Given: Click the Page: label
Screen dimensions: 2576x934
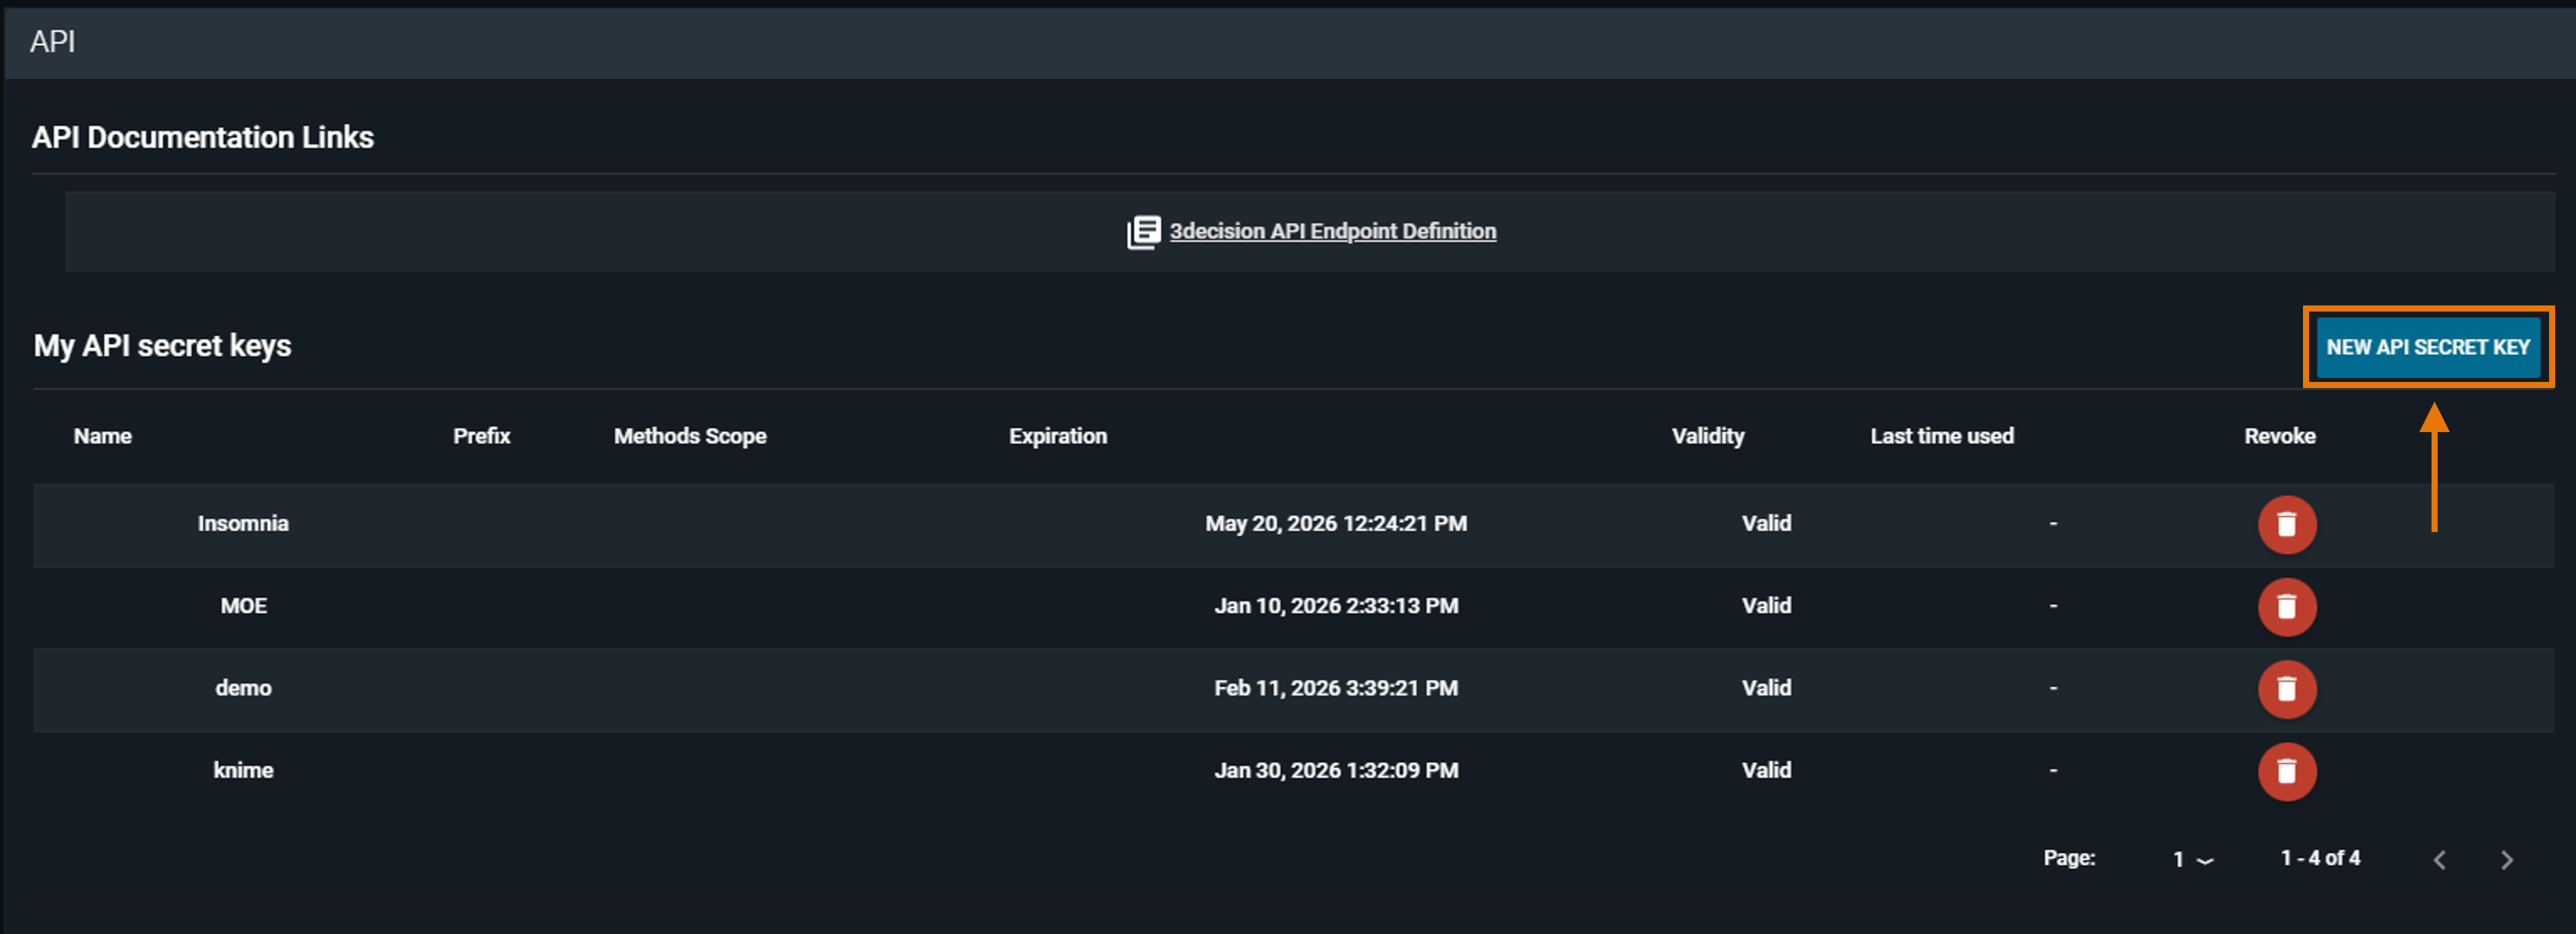Looking at the screenshot, I should 2069,858.
